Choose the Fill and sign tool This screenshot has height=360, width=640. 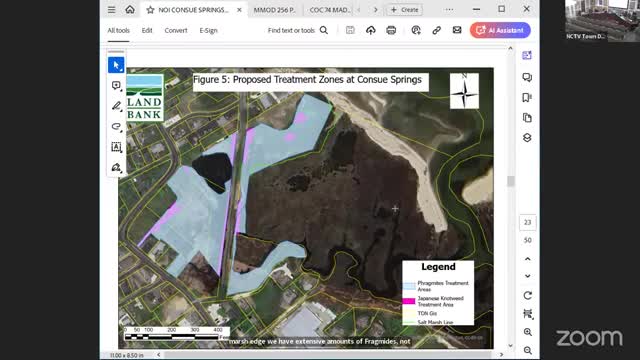(116, 167)
